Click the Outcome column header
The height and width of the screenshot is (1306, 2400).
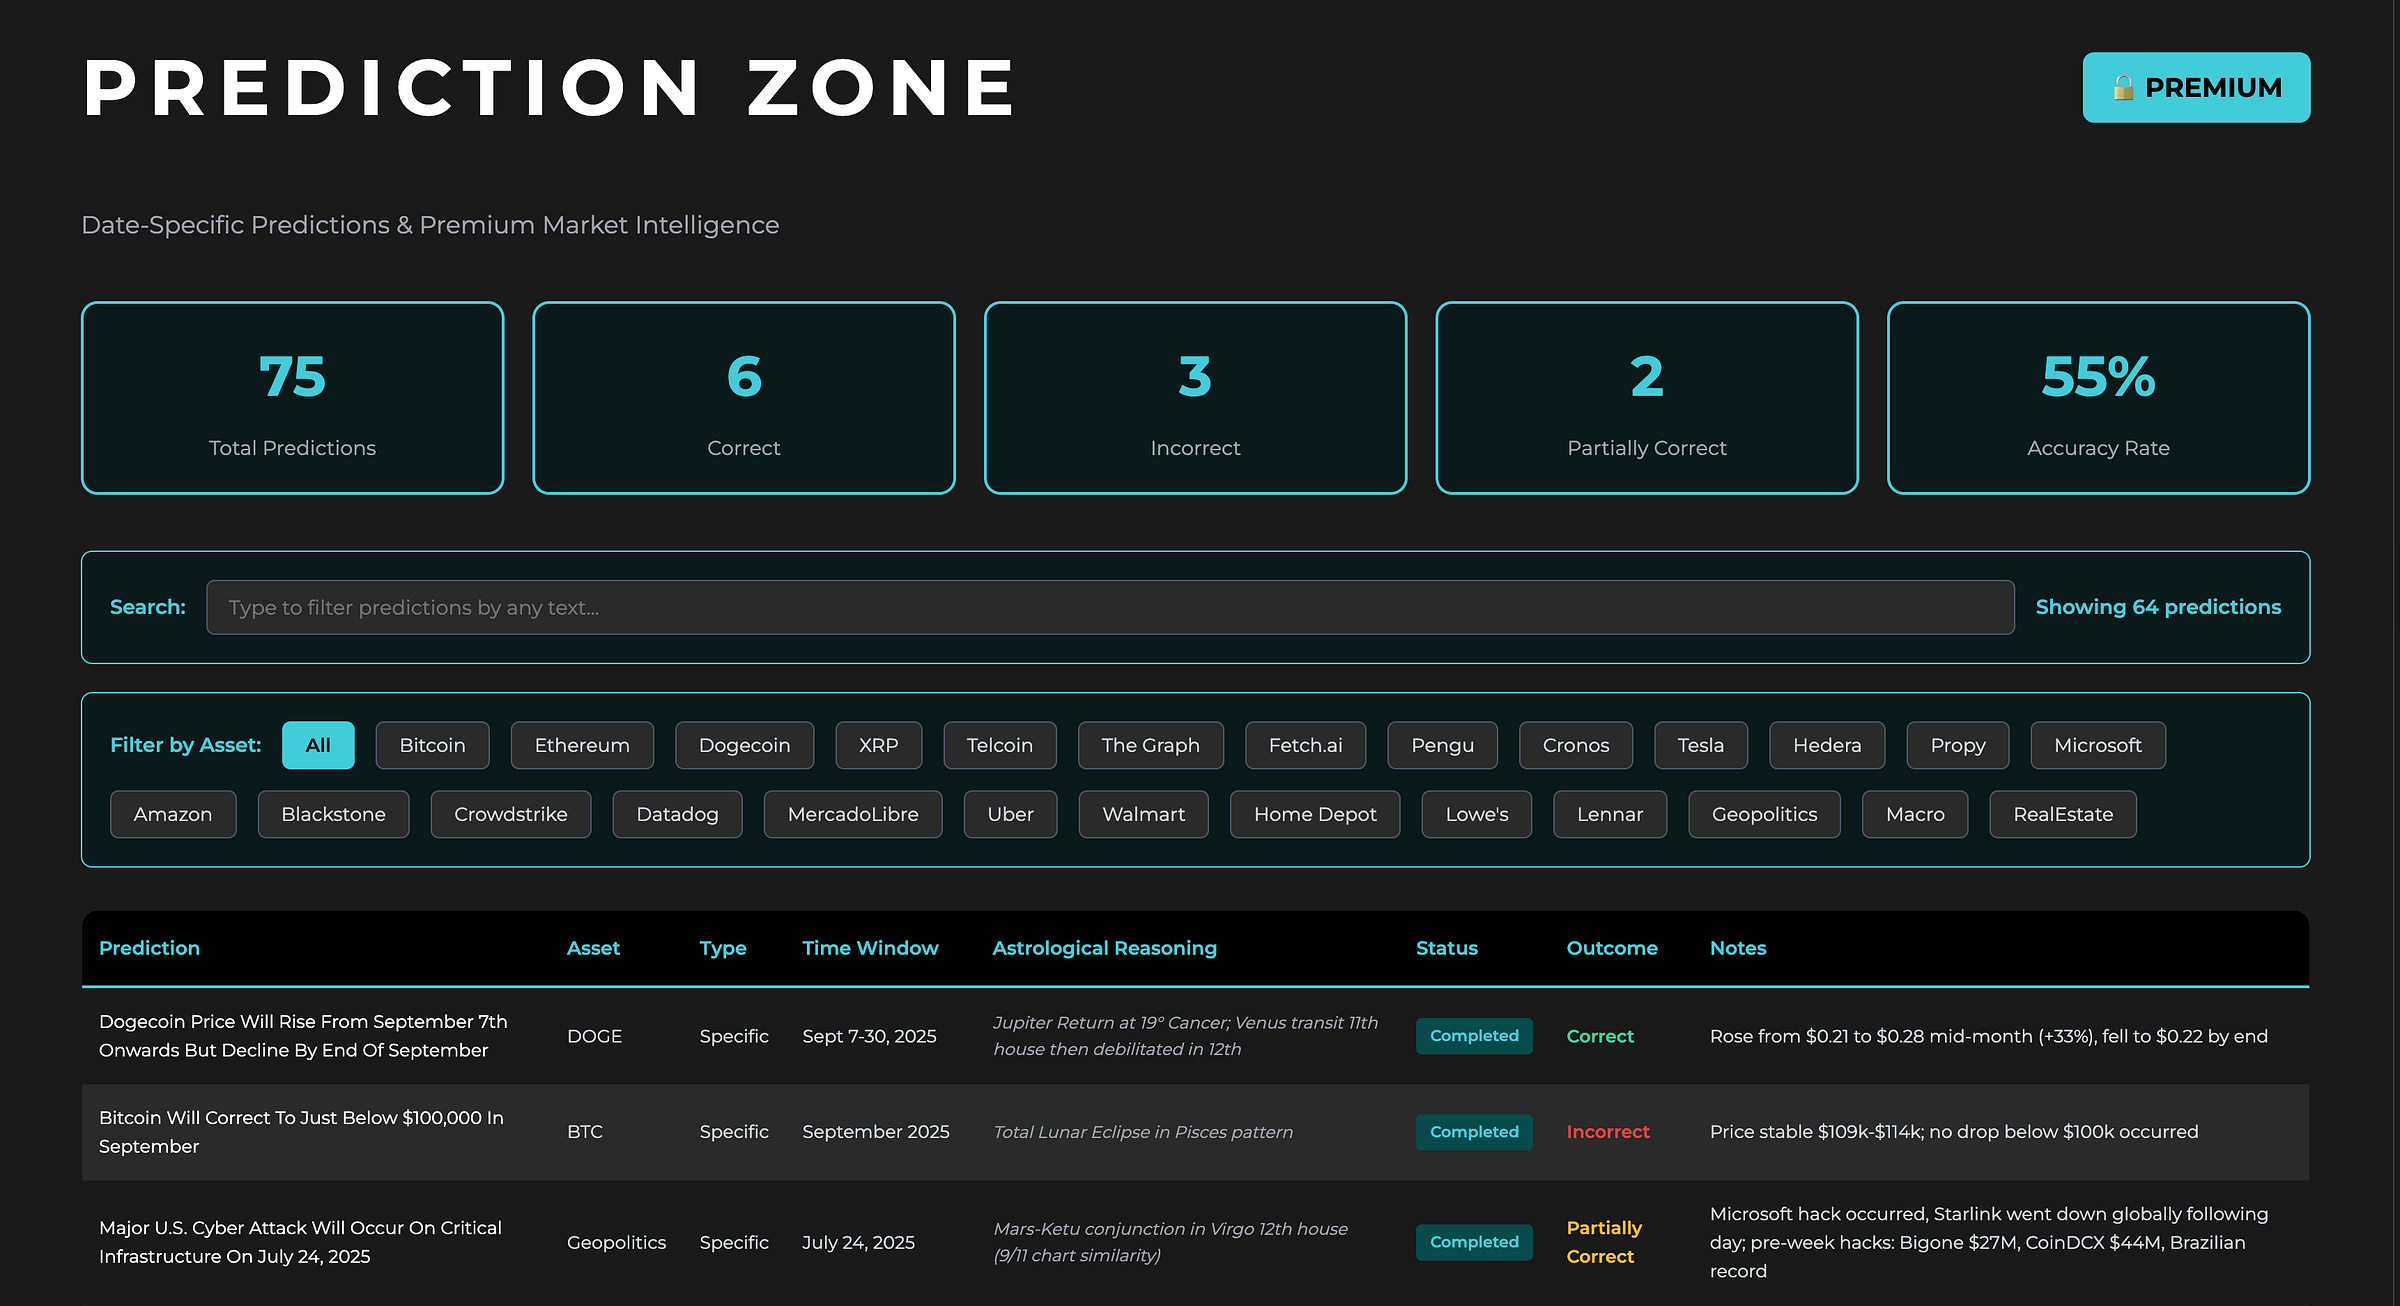tap(1611, 948)
